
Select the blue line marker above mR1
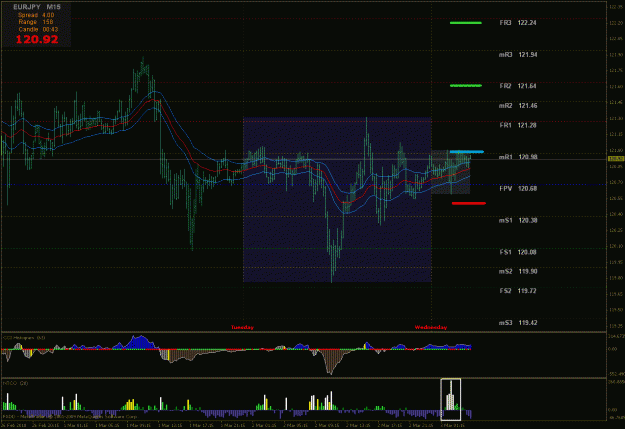(466, 152)
